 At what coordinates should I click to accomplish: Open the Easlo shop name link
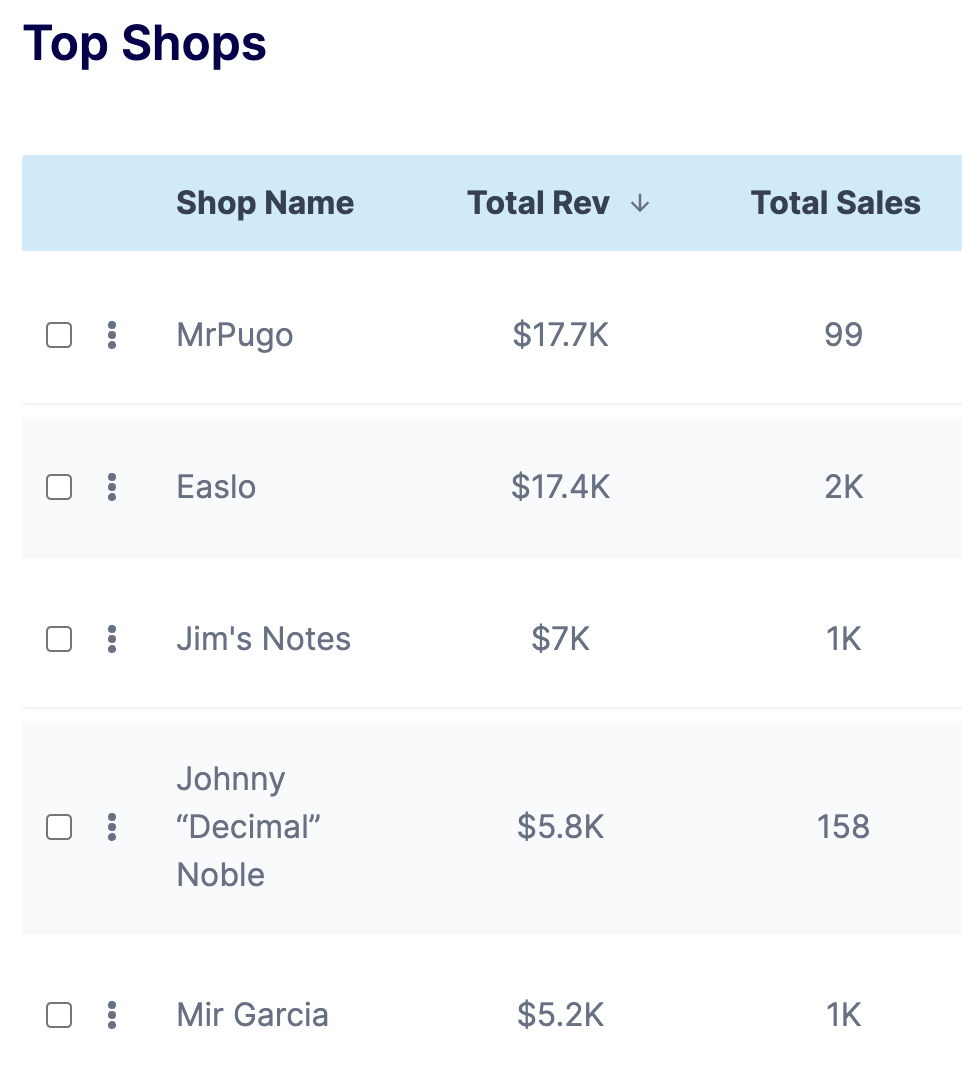216,487
